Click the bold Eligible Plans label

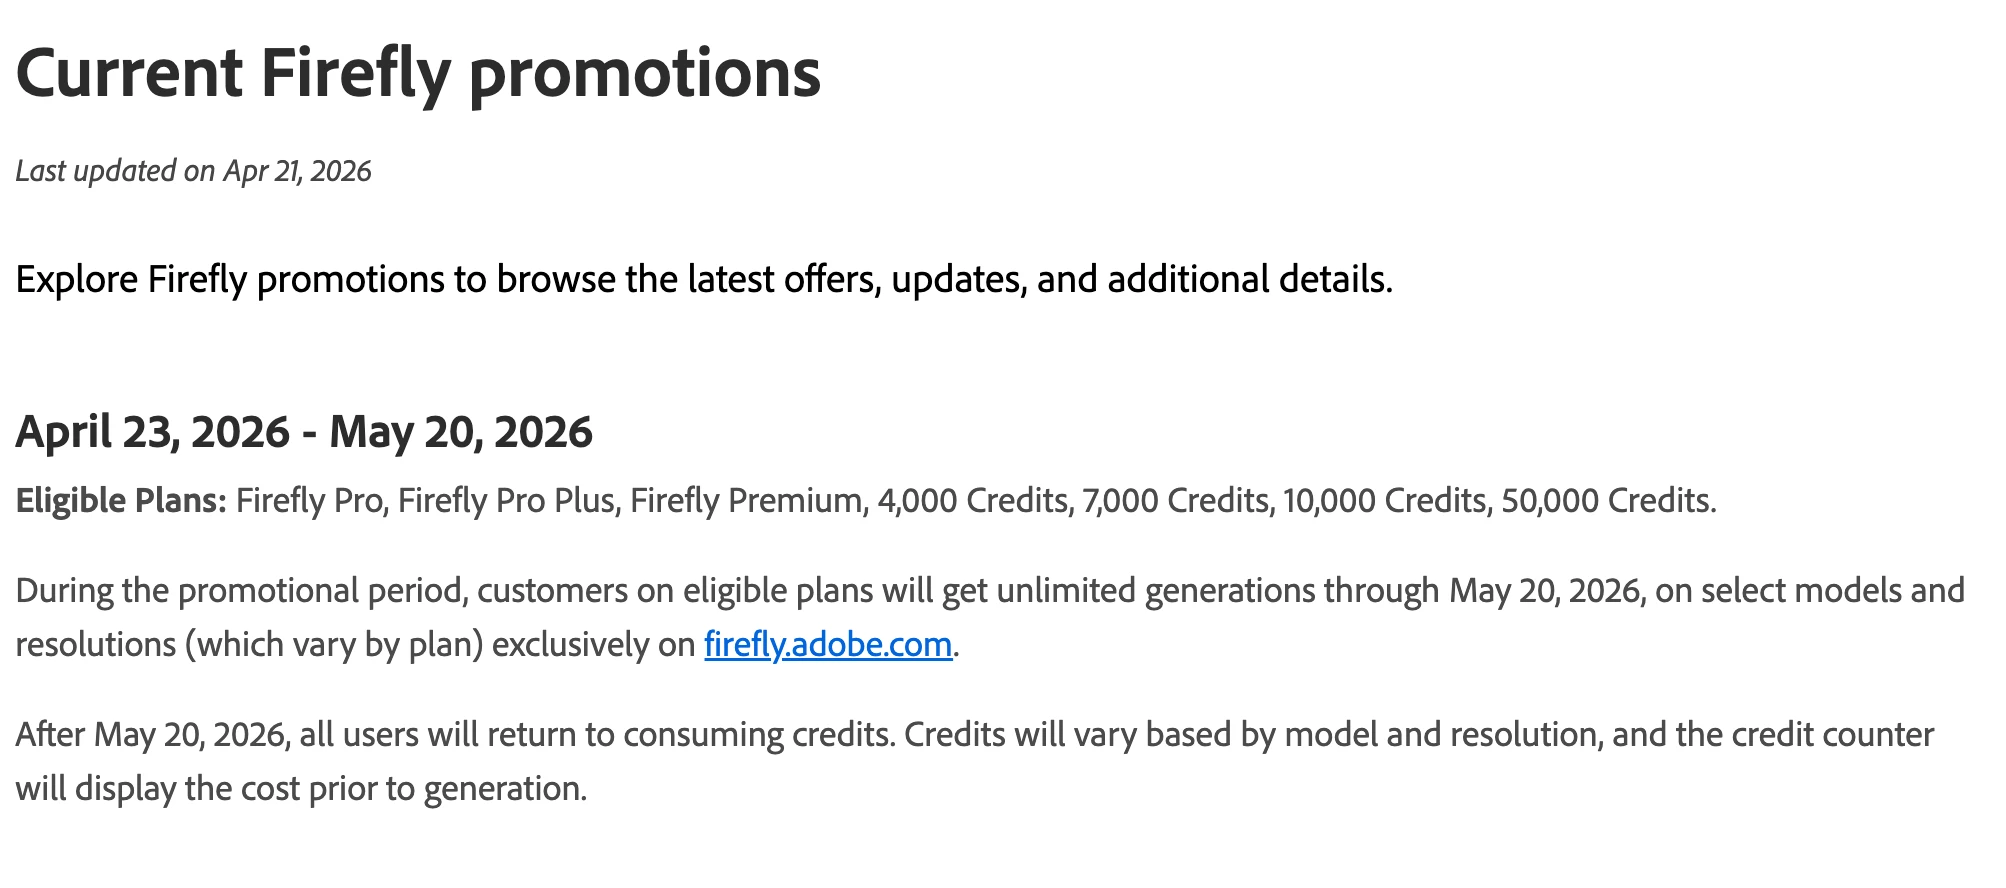122,500
